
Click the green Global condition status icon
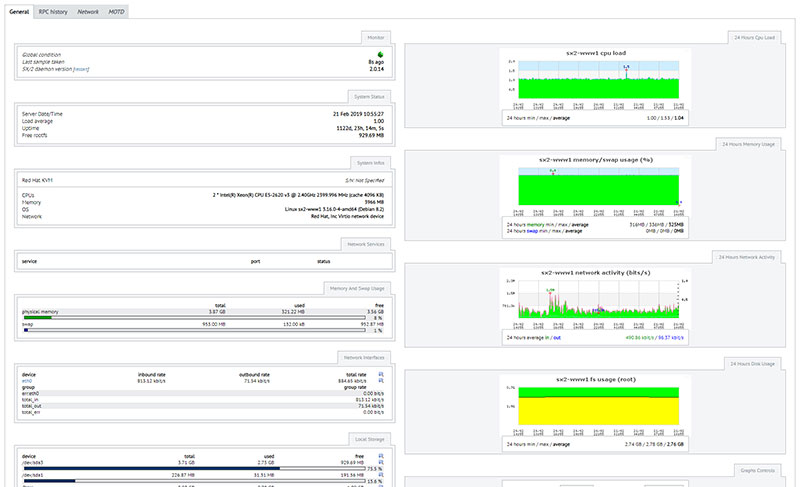pyautogui.click(x=380, y=55)
